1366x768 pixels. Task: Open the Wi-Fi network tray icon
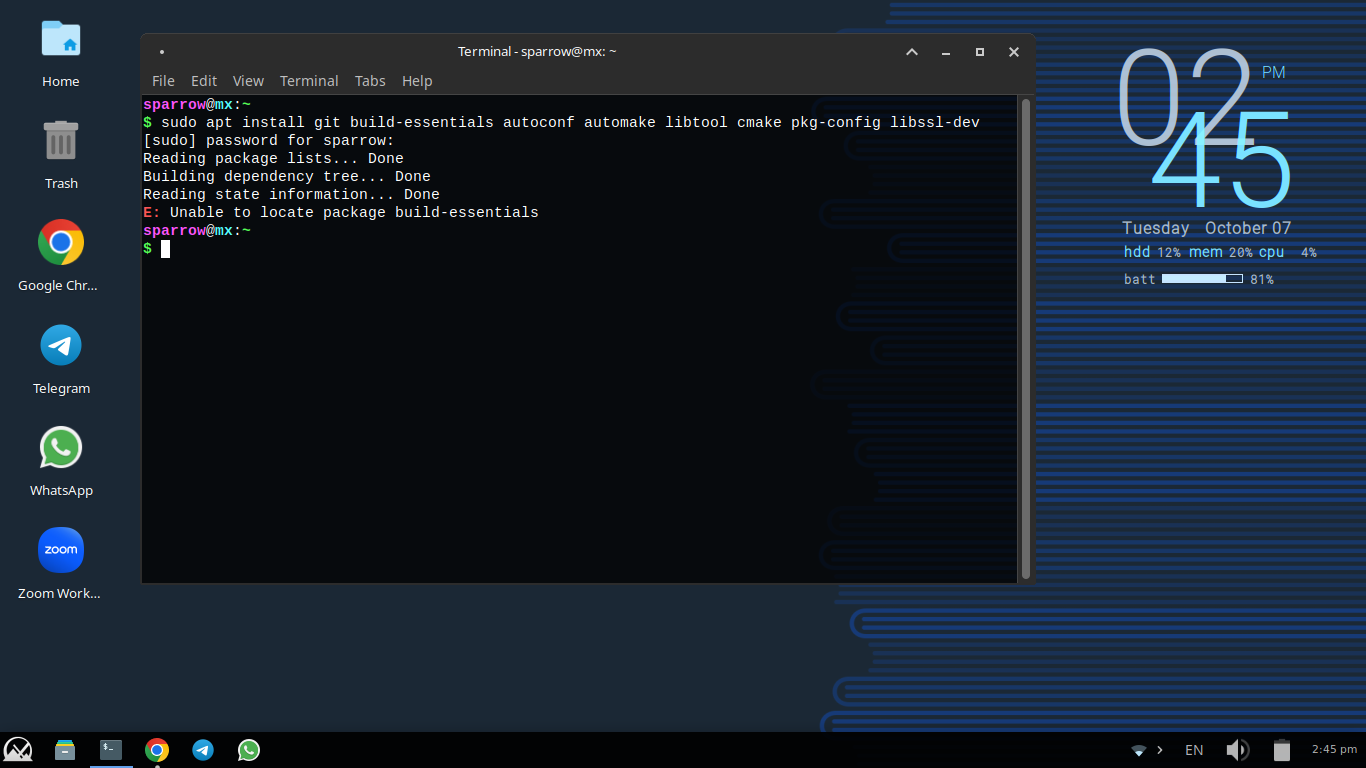1138,750
